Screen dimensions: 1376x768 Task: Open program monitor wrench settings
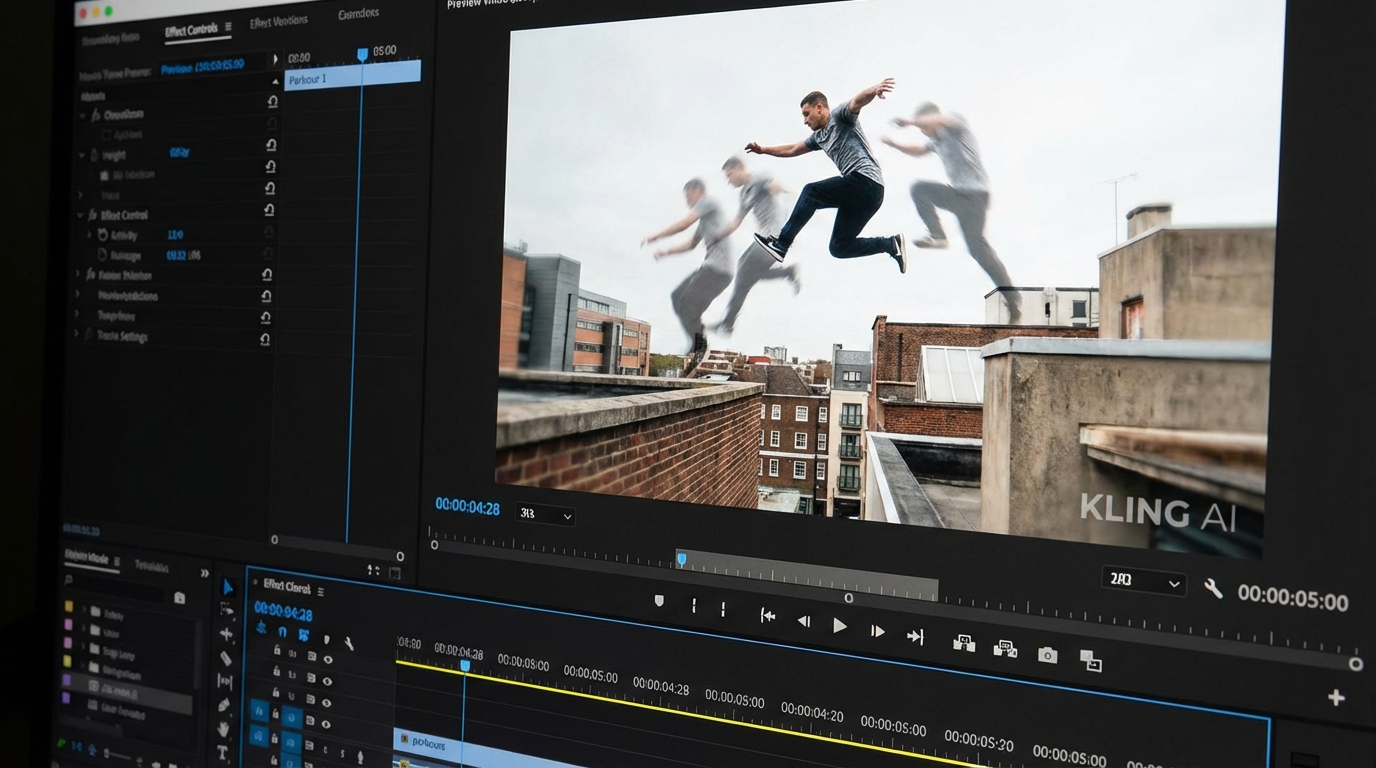pyautogui.click(x=1213, y=588)
